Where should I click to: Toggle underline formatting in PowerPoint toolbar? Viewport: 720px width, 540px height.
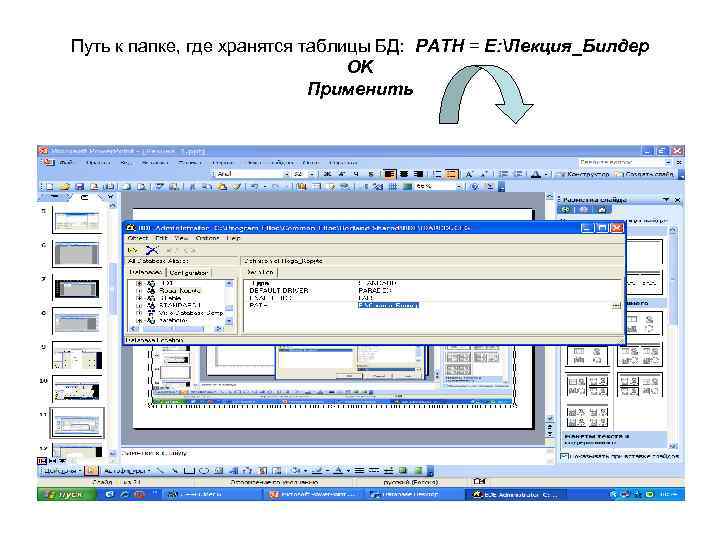pyautogui.click(x=356, y=174)
